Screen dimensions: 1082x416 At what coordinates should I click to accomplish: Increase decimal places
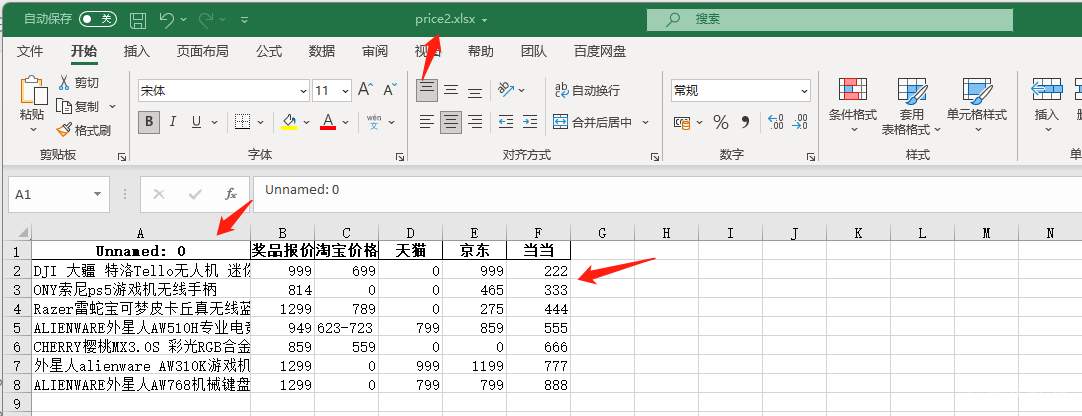pyautogui.click(x=776, y=123)
